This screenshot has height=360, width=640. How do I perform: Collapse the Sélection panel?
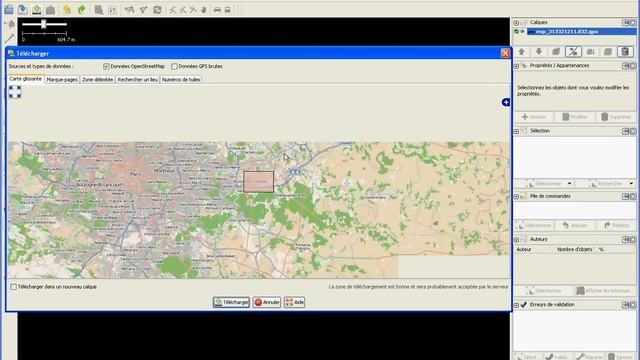click(x=516, y=131)
